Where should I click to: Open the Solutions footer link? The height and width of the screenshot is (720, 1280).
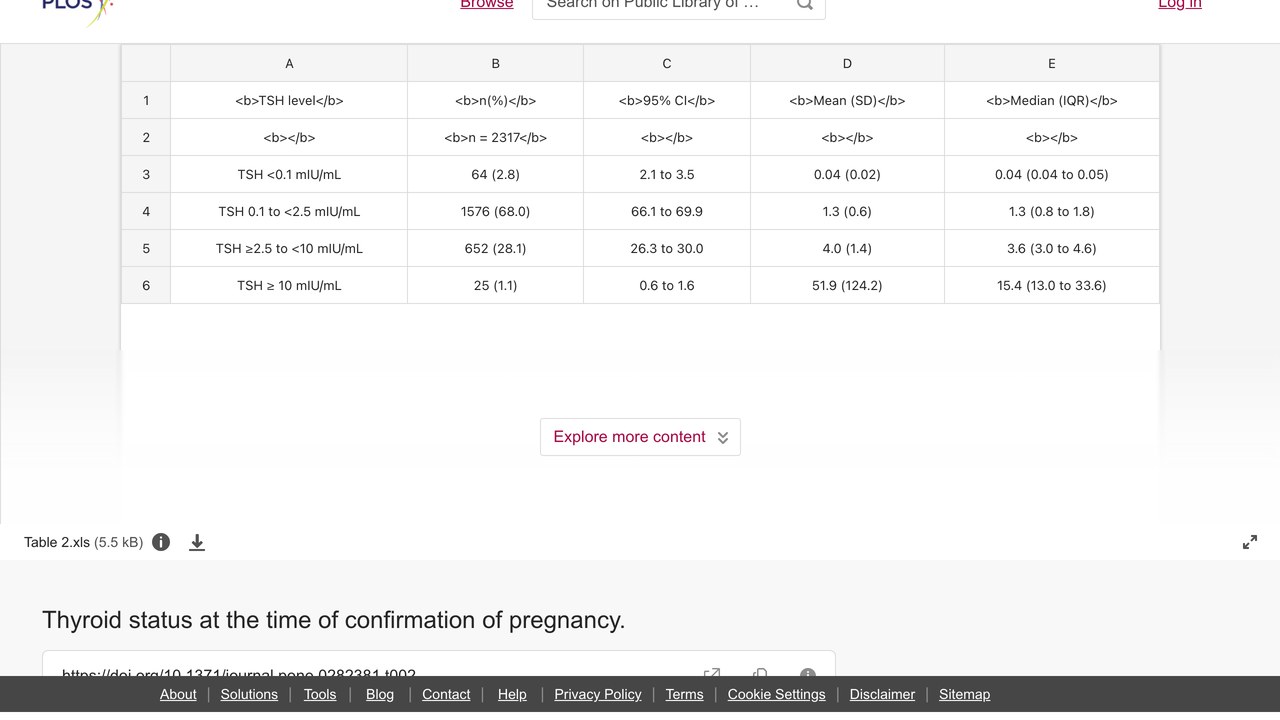pyautogui.click(x=249, y=694)
